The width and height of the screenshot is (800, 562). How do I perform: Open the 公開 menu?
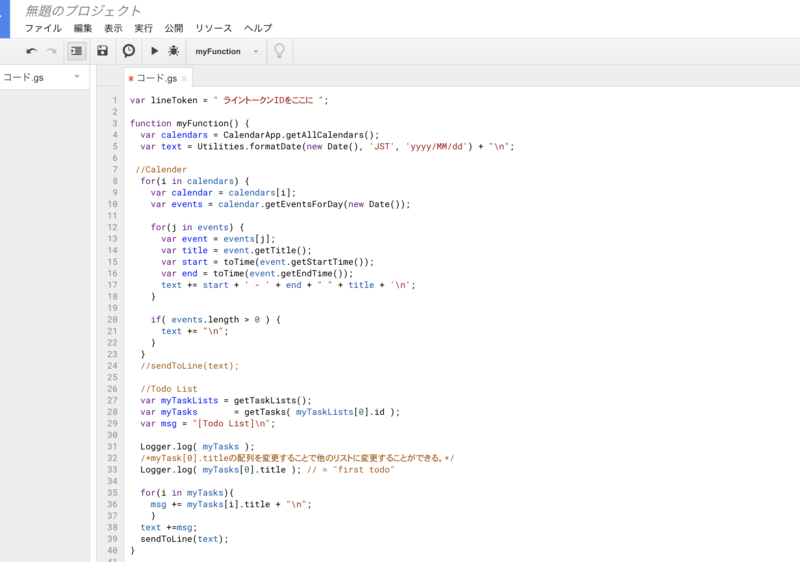pyautogui.click(x=173, y=28)
